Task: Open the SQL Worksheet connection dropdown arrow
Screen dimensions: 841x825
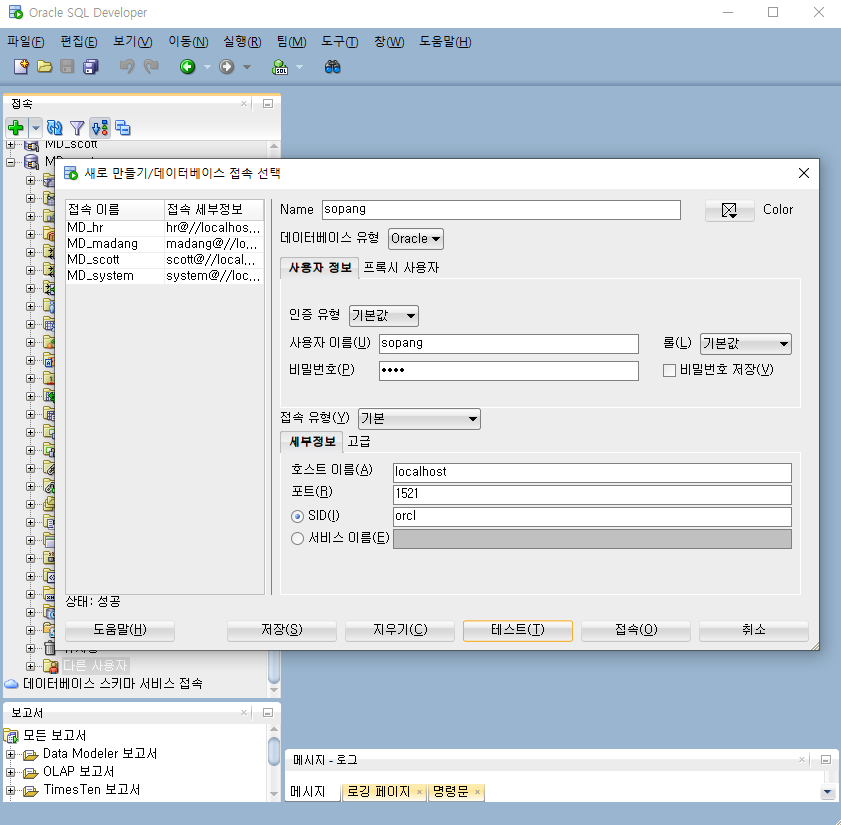Action: (299, 67)
